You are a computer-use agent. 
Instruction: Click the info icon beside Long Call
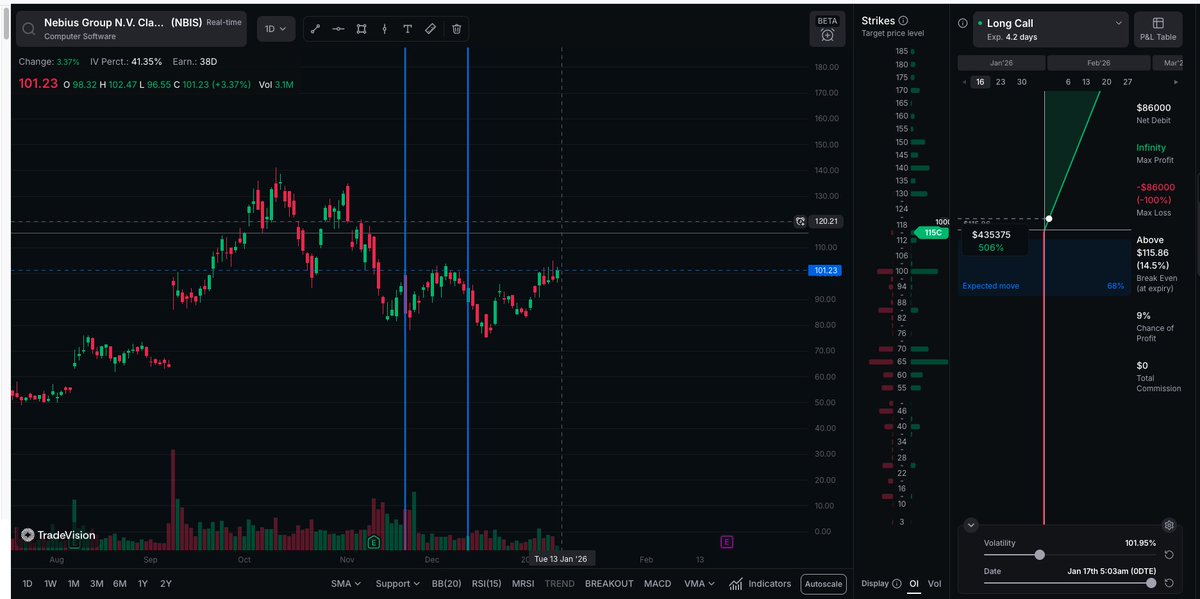[963, 23]
